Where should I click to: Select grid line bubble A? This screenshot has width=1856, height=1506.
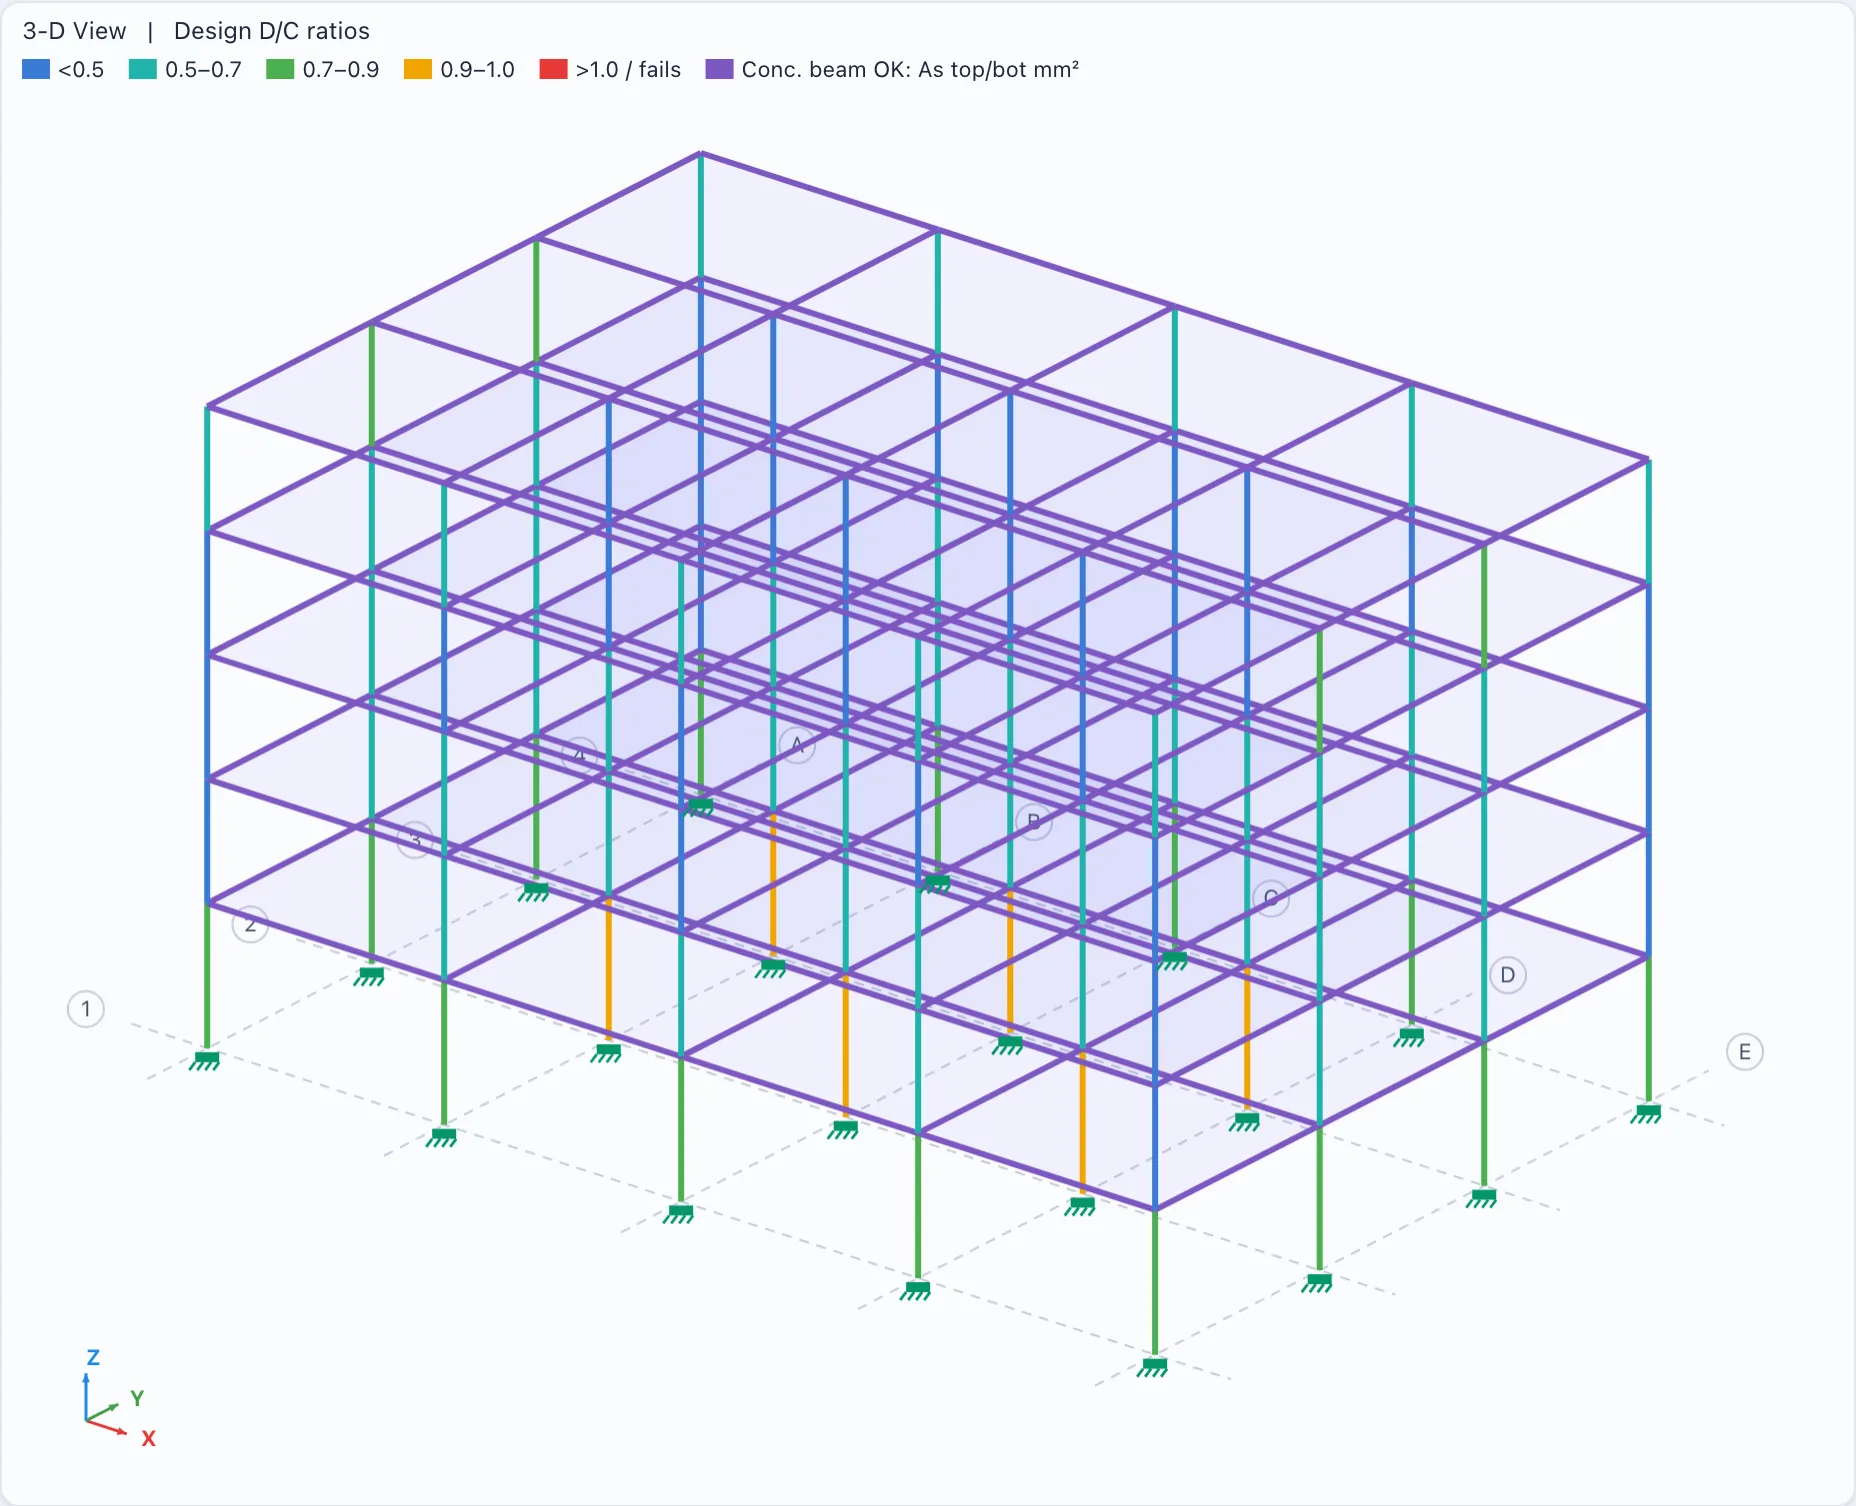[x=797, y=745]
